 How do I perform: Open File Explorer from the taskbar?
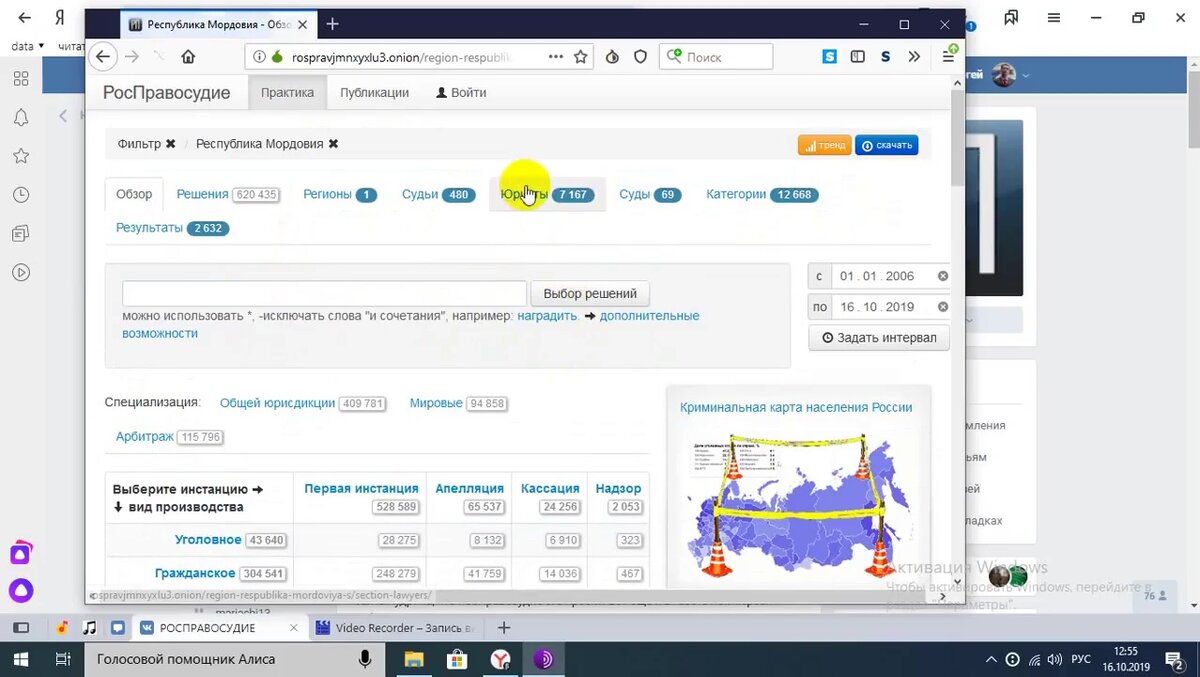pos(413,659)
